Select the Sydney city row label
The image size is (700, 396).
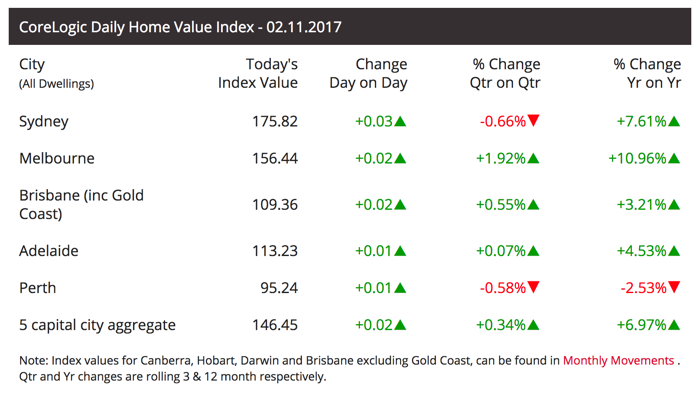44,121
